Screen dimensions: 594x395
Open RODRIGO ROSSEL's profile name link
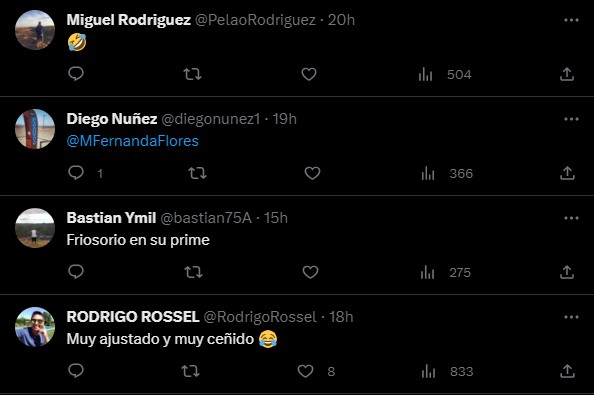coord(133,317)
